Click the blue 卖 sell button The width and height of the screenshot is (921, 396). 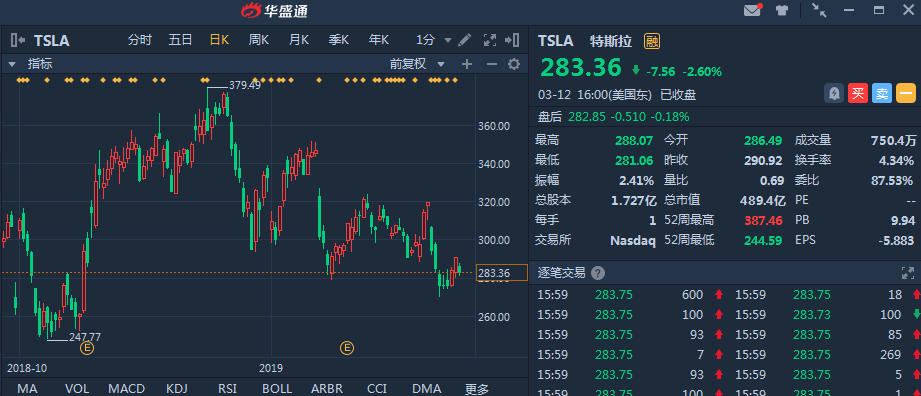click(882, 93)
